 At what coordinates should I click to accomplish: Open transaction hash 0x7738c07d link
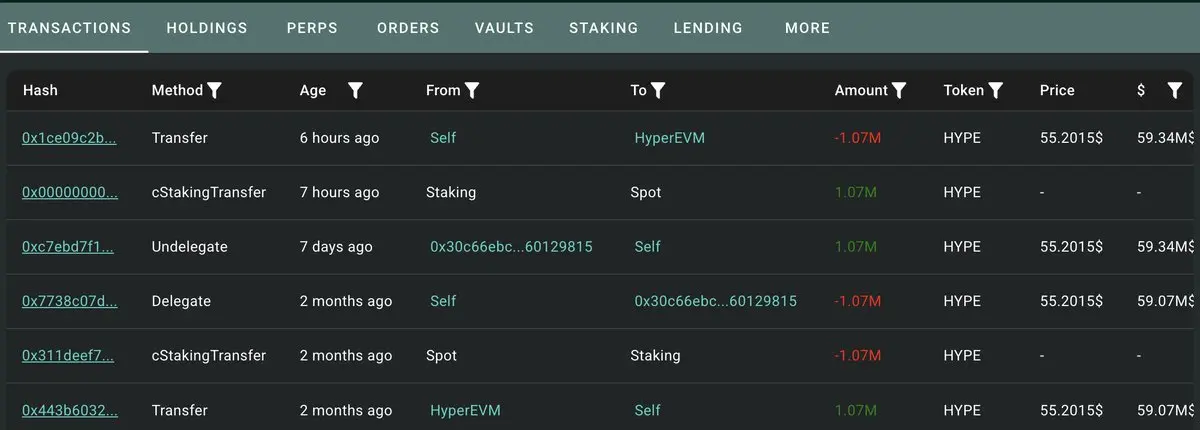pos(69,301)
